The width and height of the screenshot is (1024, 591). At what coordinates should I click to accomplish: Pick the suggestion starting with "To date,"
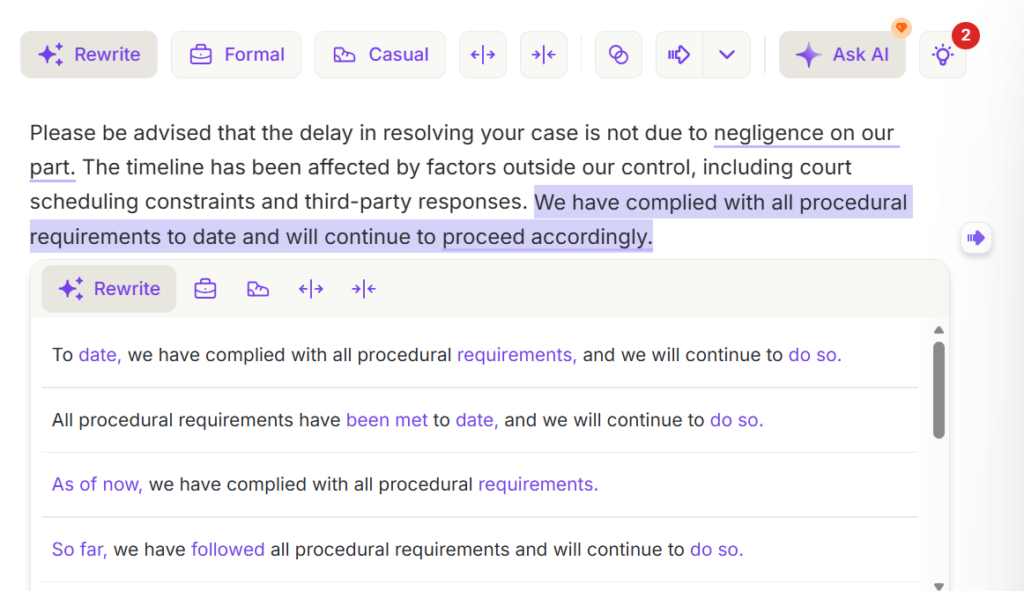(x=446, y=355)
